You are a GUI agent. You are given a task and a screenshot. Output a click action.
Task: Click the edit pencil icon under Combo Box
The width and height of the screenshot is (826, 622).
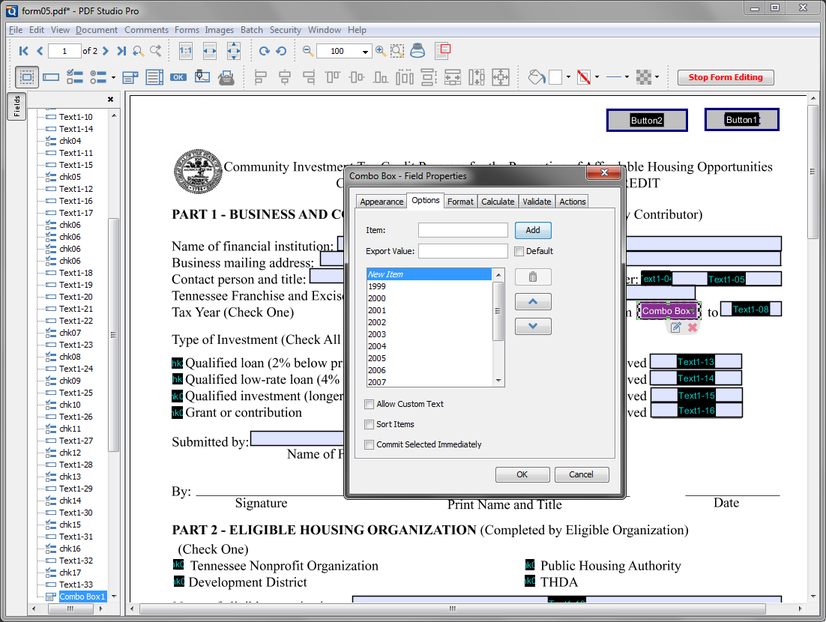[x=676, y=328]
